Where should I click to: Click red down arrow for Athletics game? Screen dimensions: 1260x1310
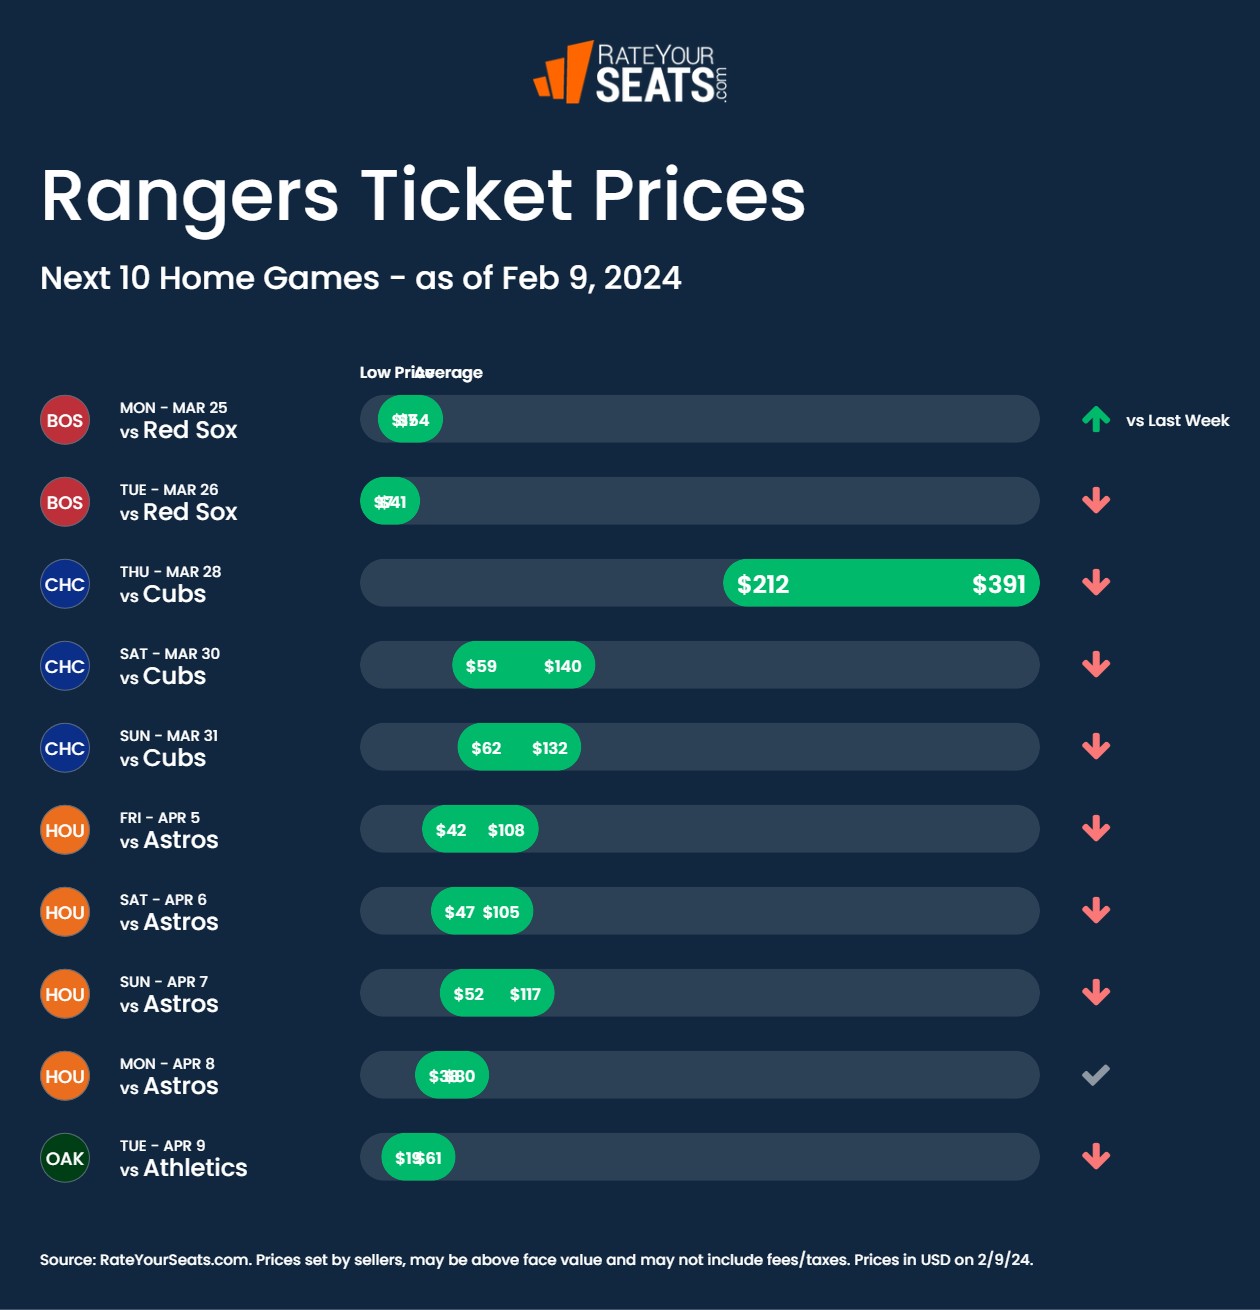coord(1096,1157)
